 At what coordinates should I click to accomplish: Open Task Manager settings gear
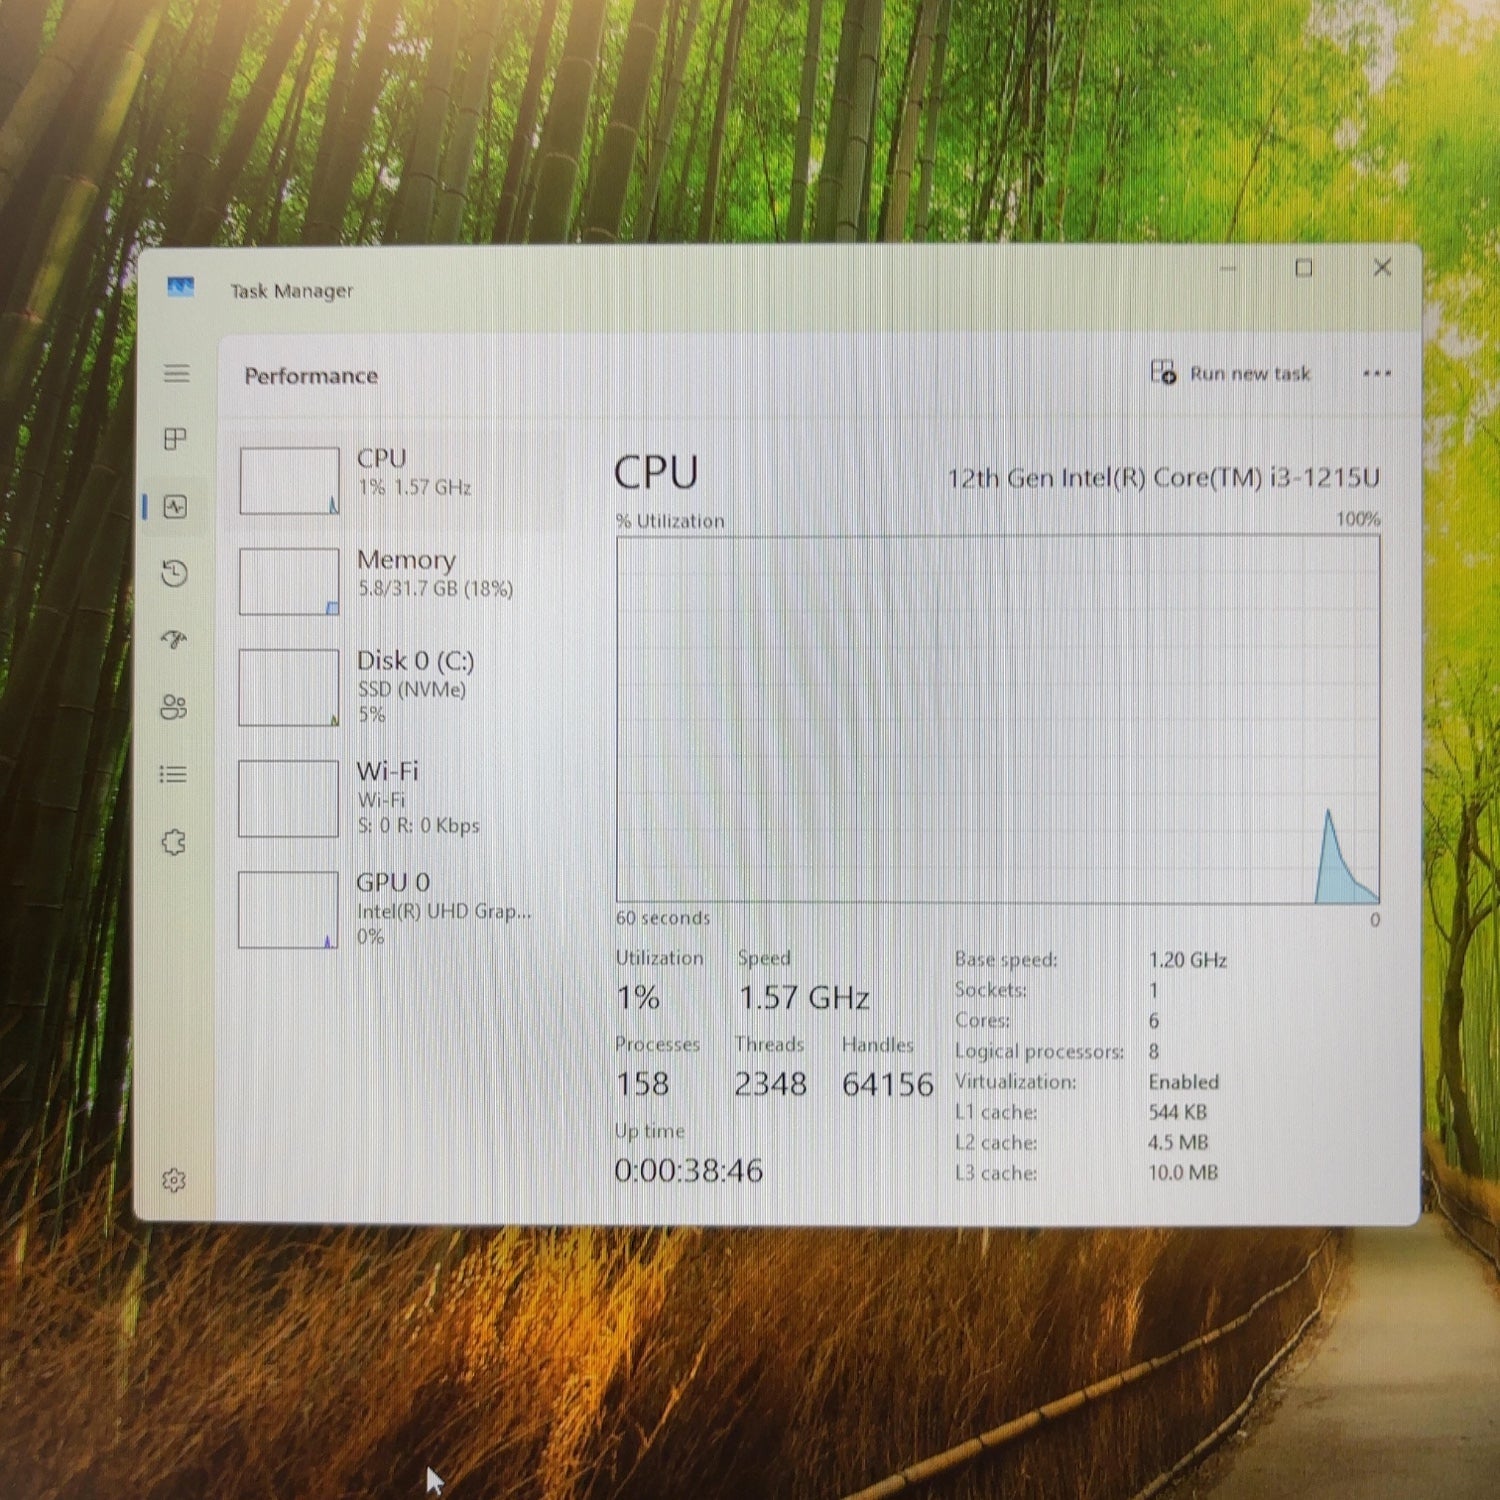[x=174, y=1180]
